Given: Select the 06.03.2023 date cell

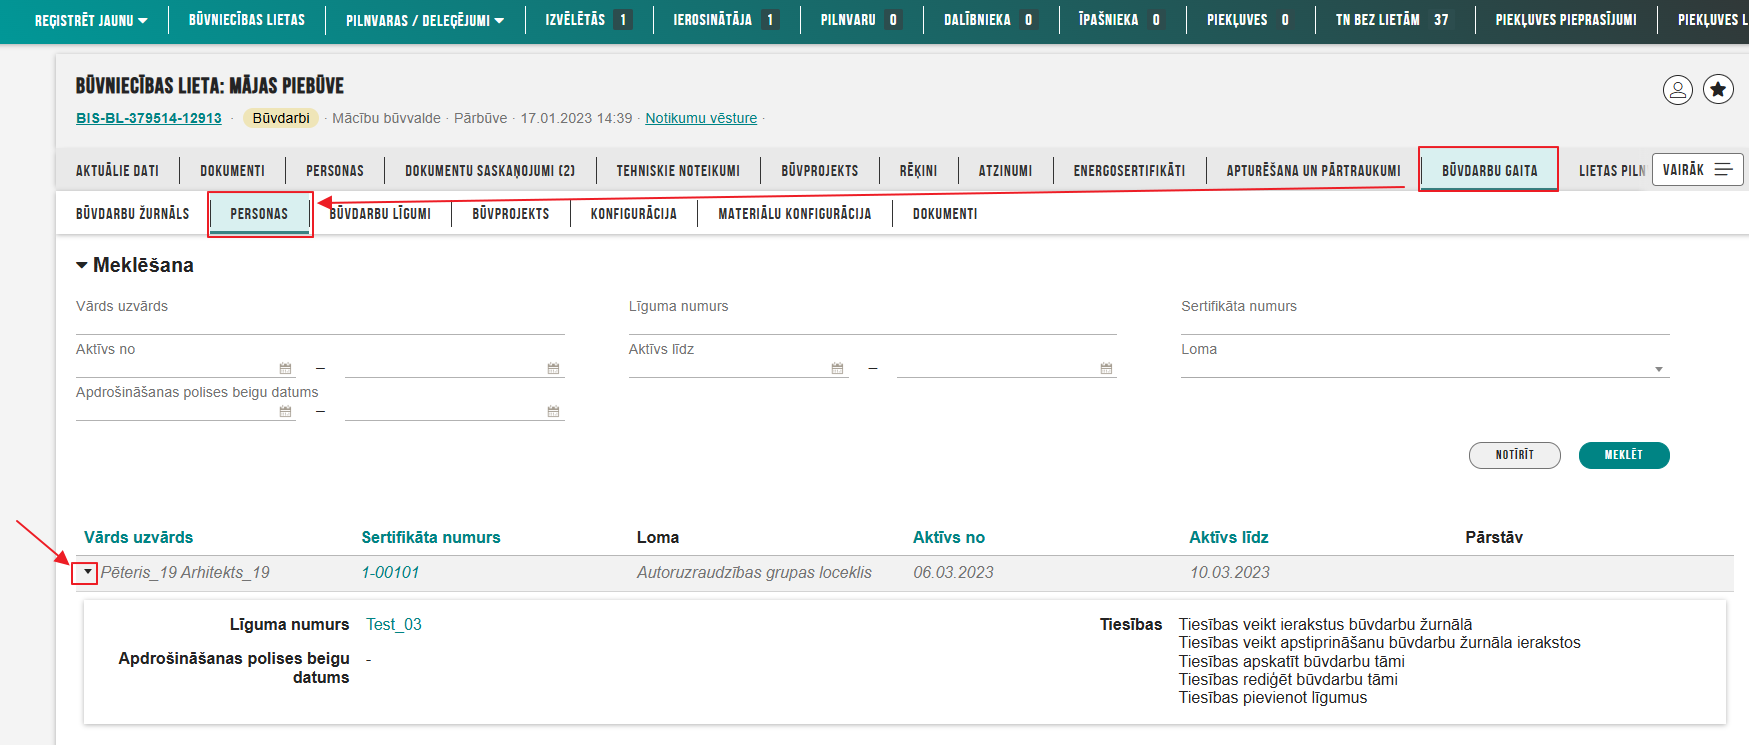Looking at the screenshot, I should 953,572.
